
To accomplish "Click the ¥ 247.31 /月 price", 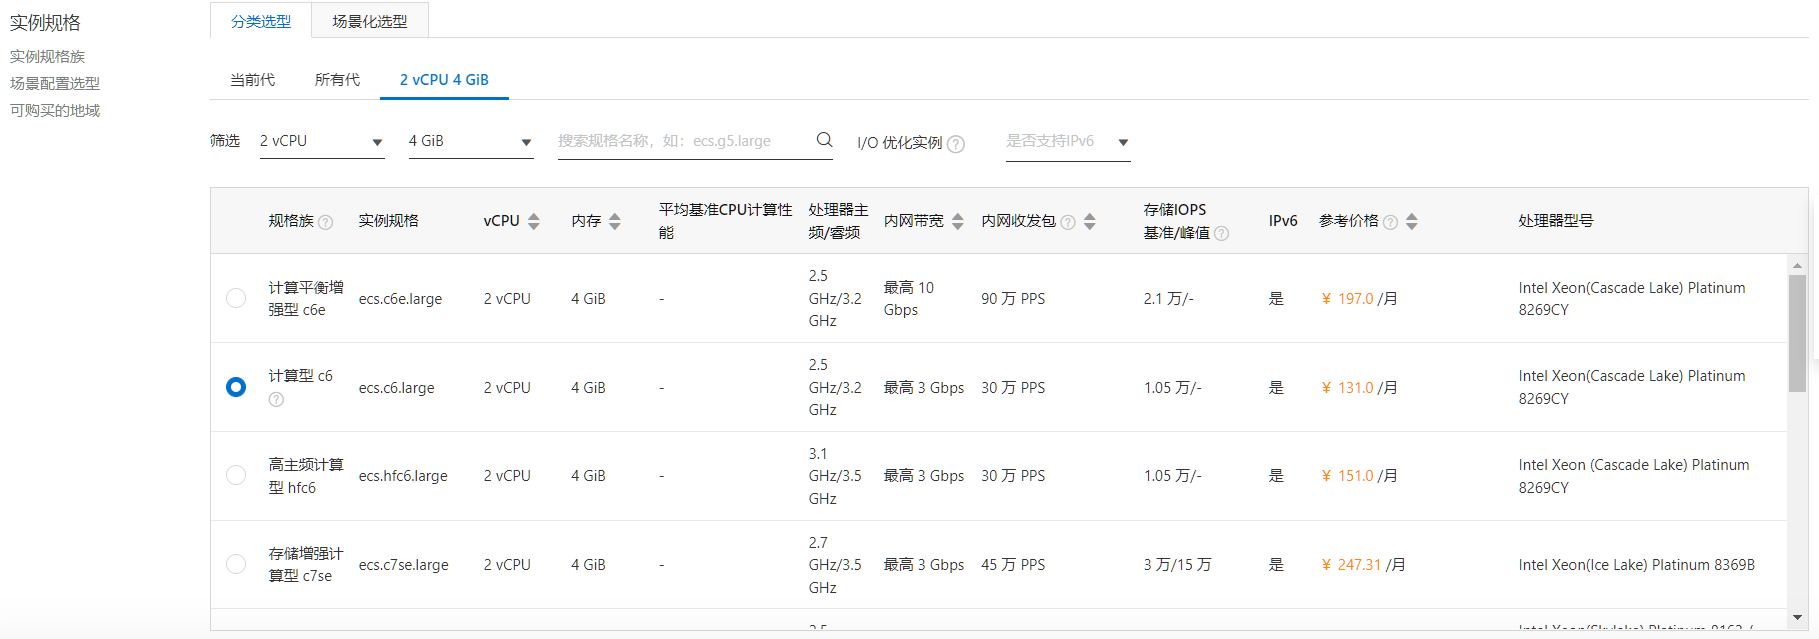I will click(1363, 565).
